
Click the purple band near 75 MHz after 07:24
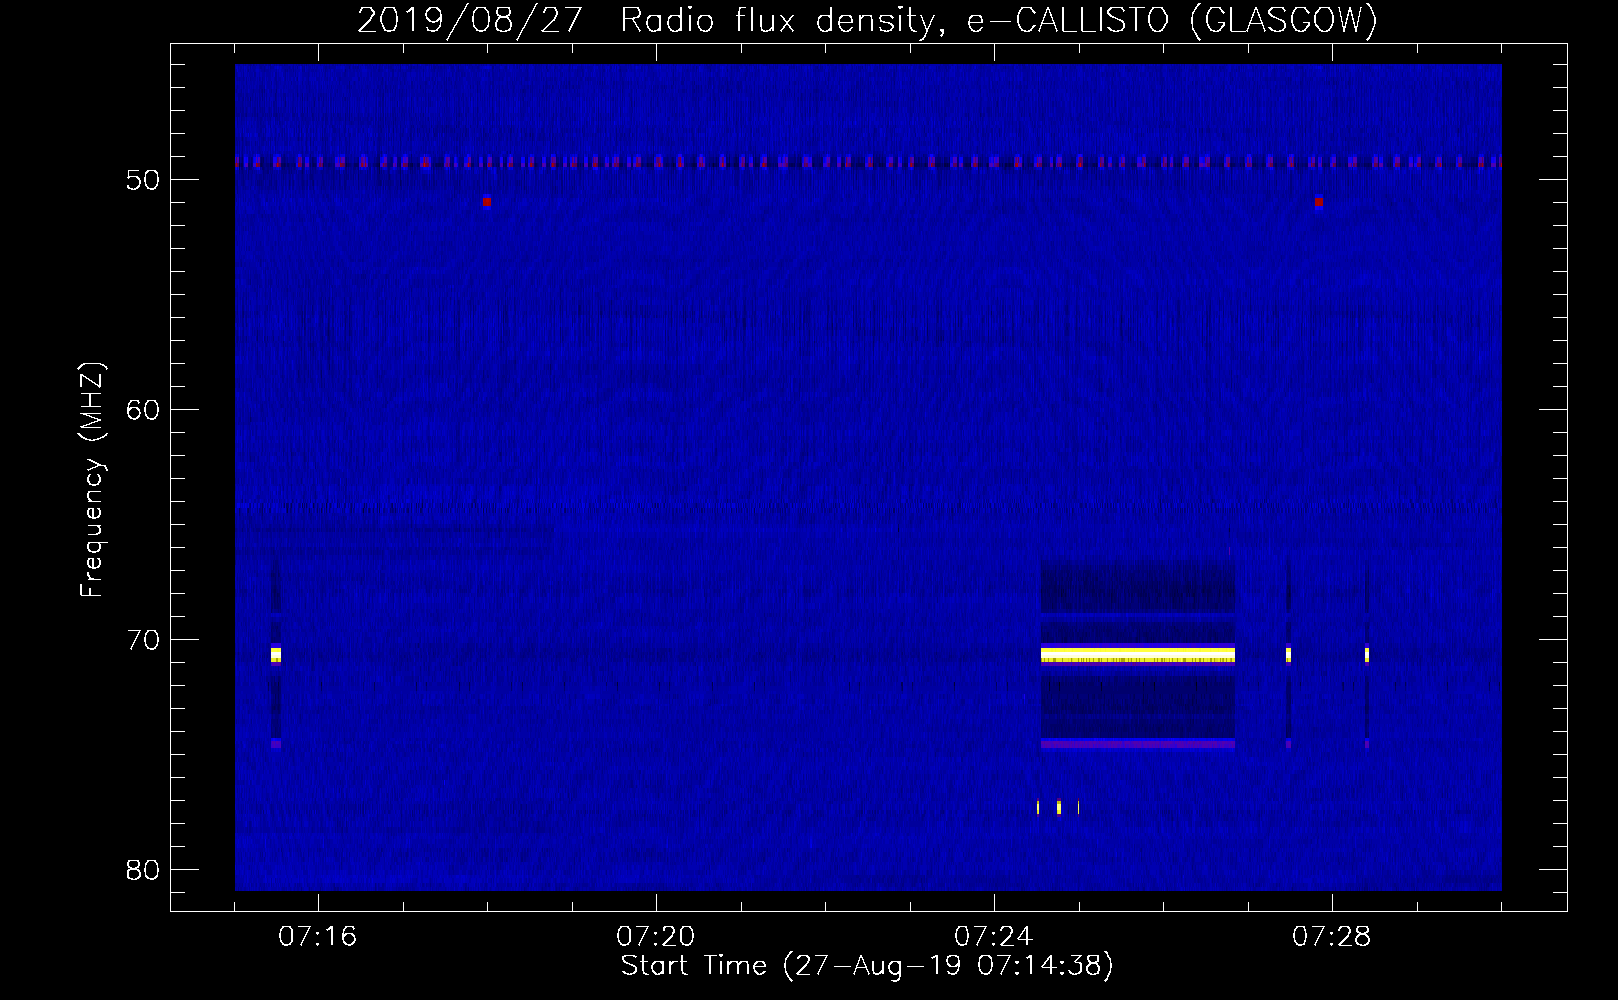tap(1138, 744)
